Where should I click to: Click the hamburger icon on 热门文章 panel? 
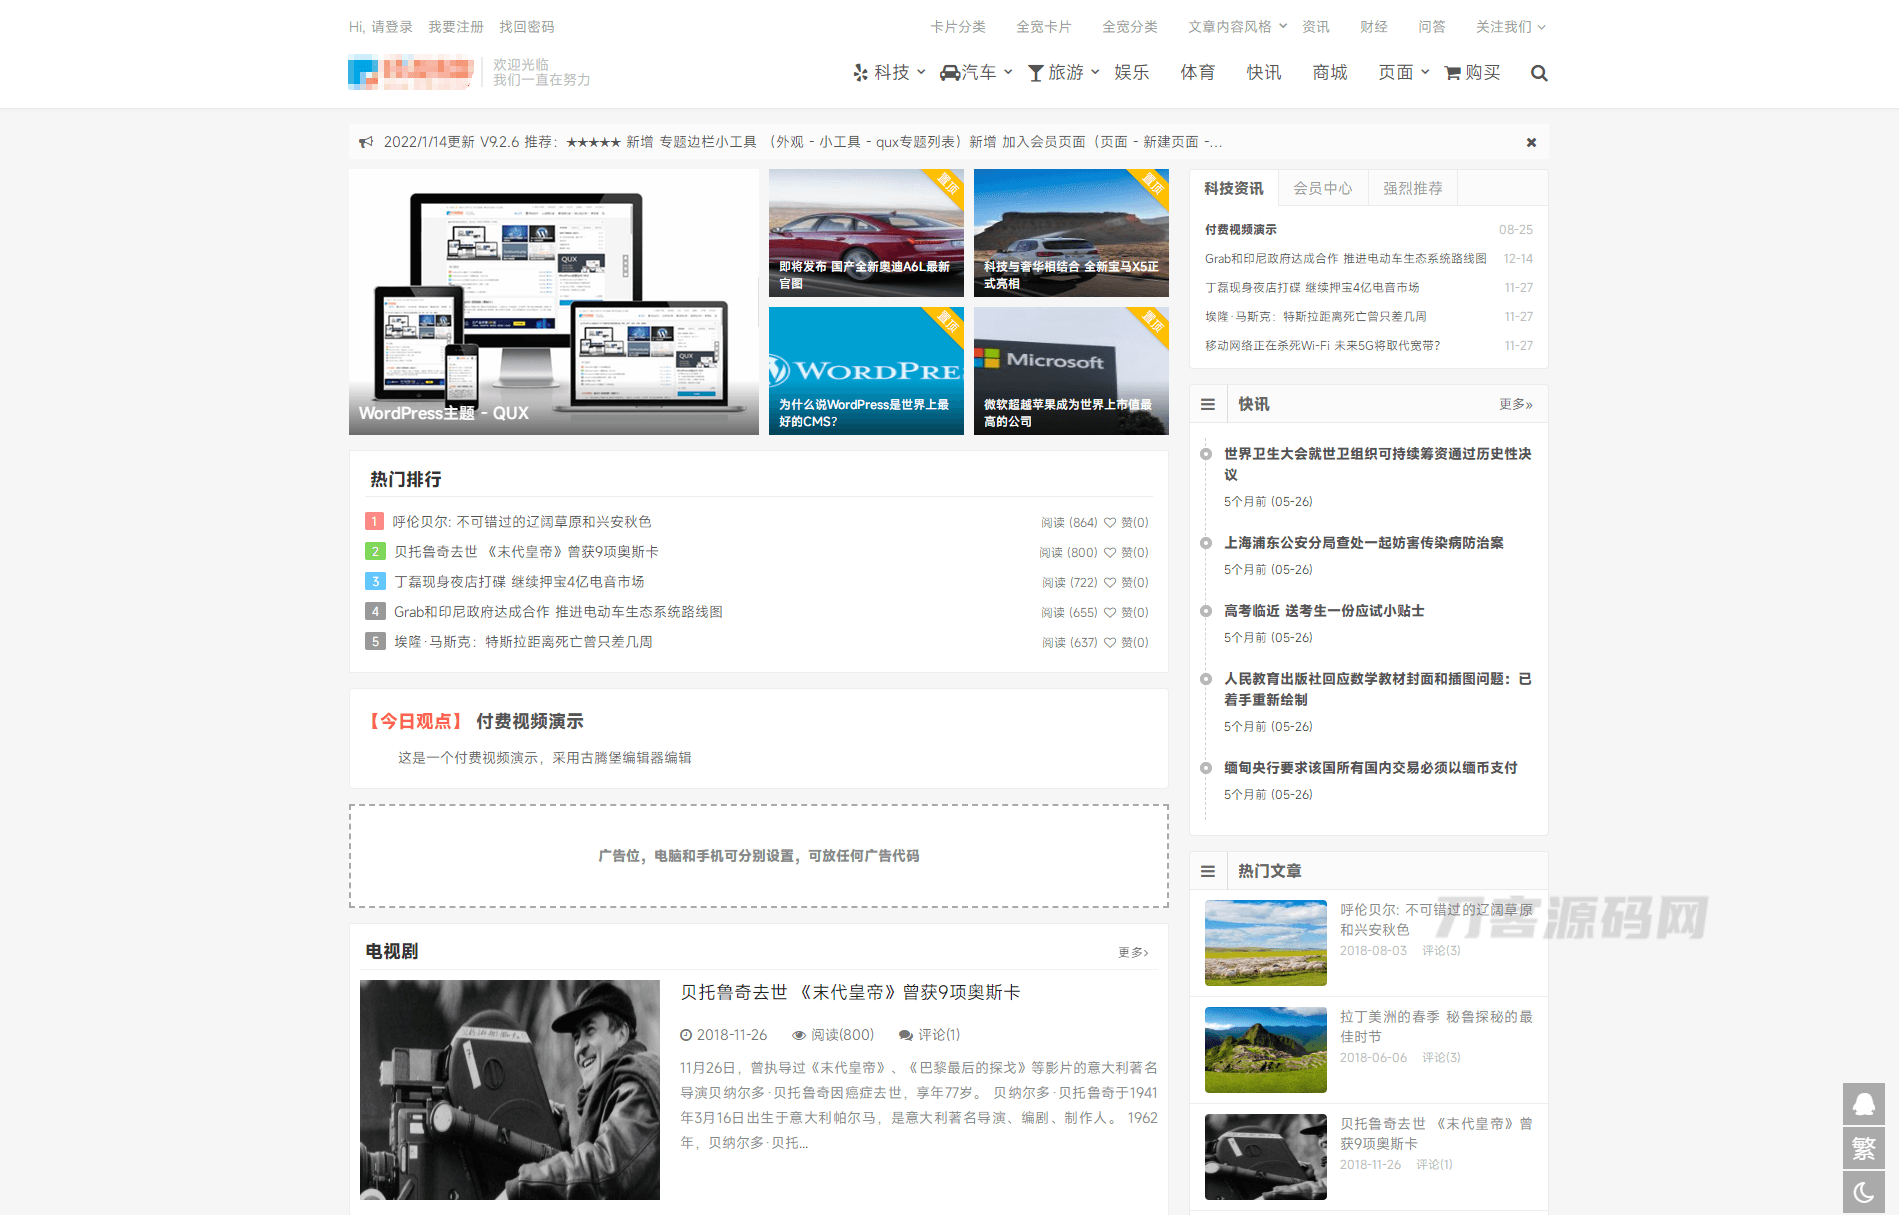click(x=1207, y=870)
